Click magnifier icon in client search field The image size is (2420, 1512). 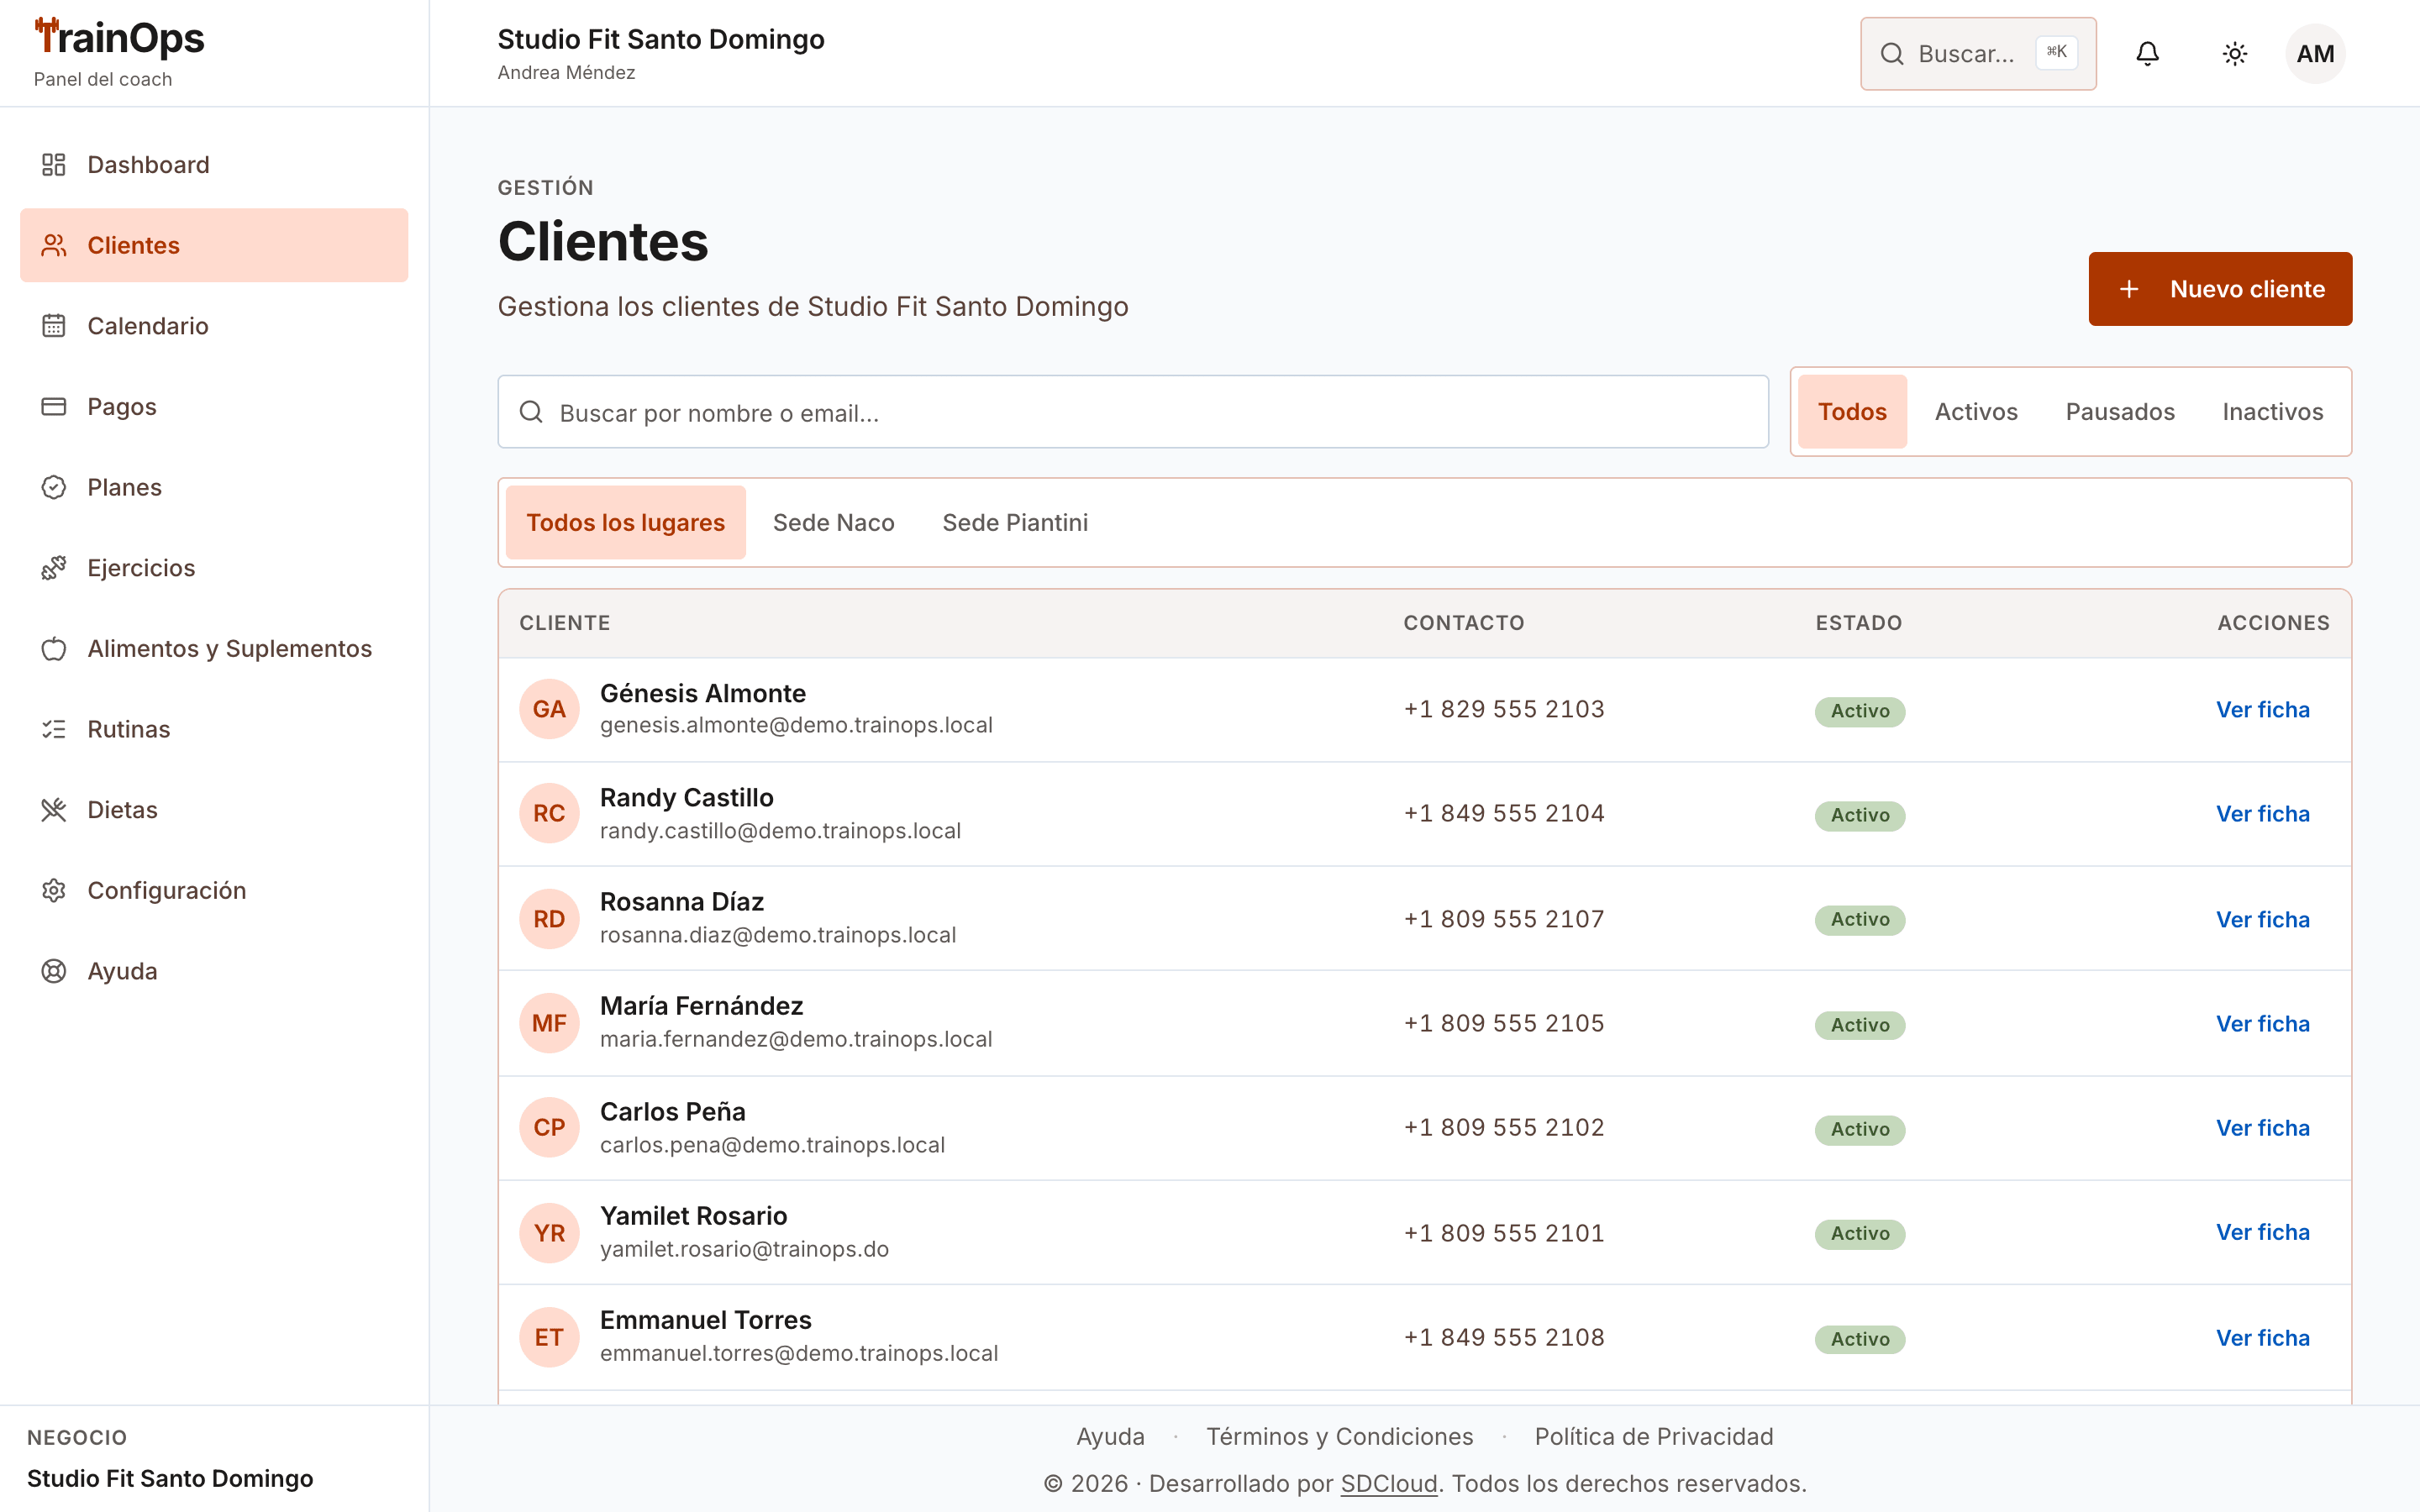pos(531,412)
